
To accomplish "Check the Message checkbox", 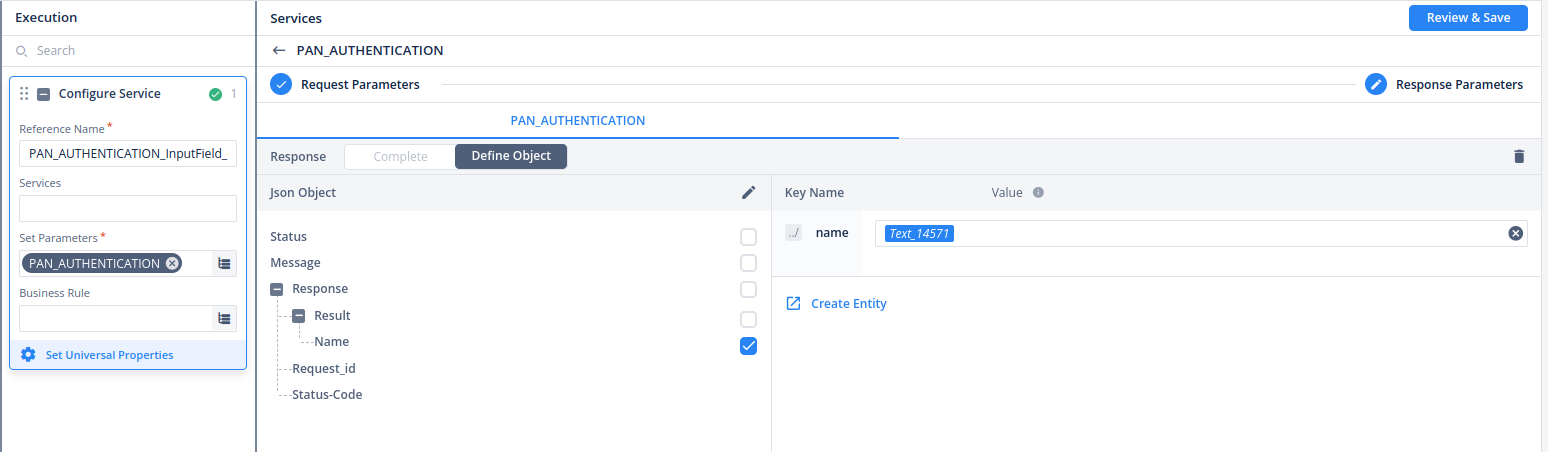I will pos(748,263).
